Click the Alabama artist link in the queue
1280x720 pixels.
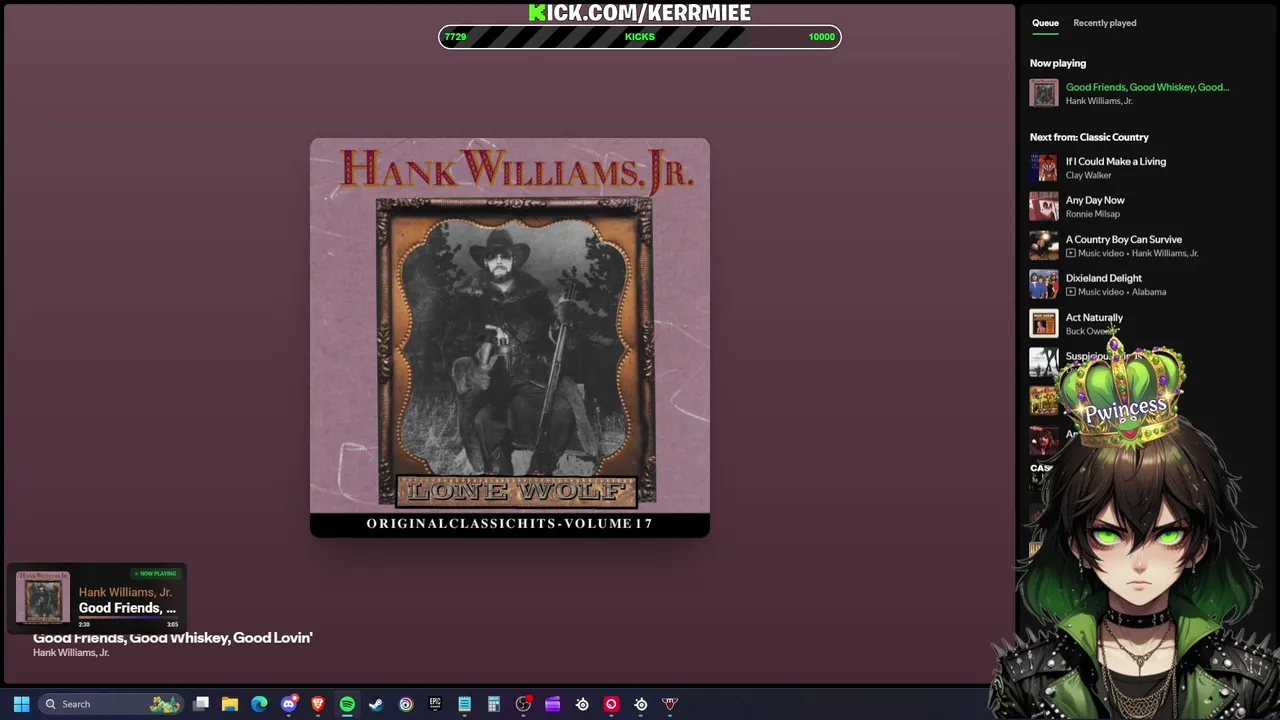click(1149, 292)
